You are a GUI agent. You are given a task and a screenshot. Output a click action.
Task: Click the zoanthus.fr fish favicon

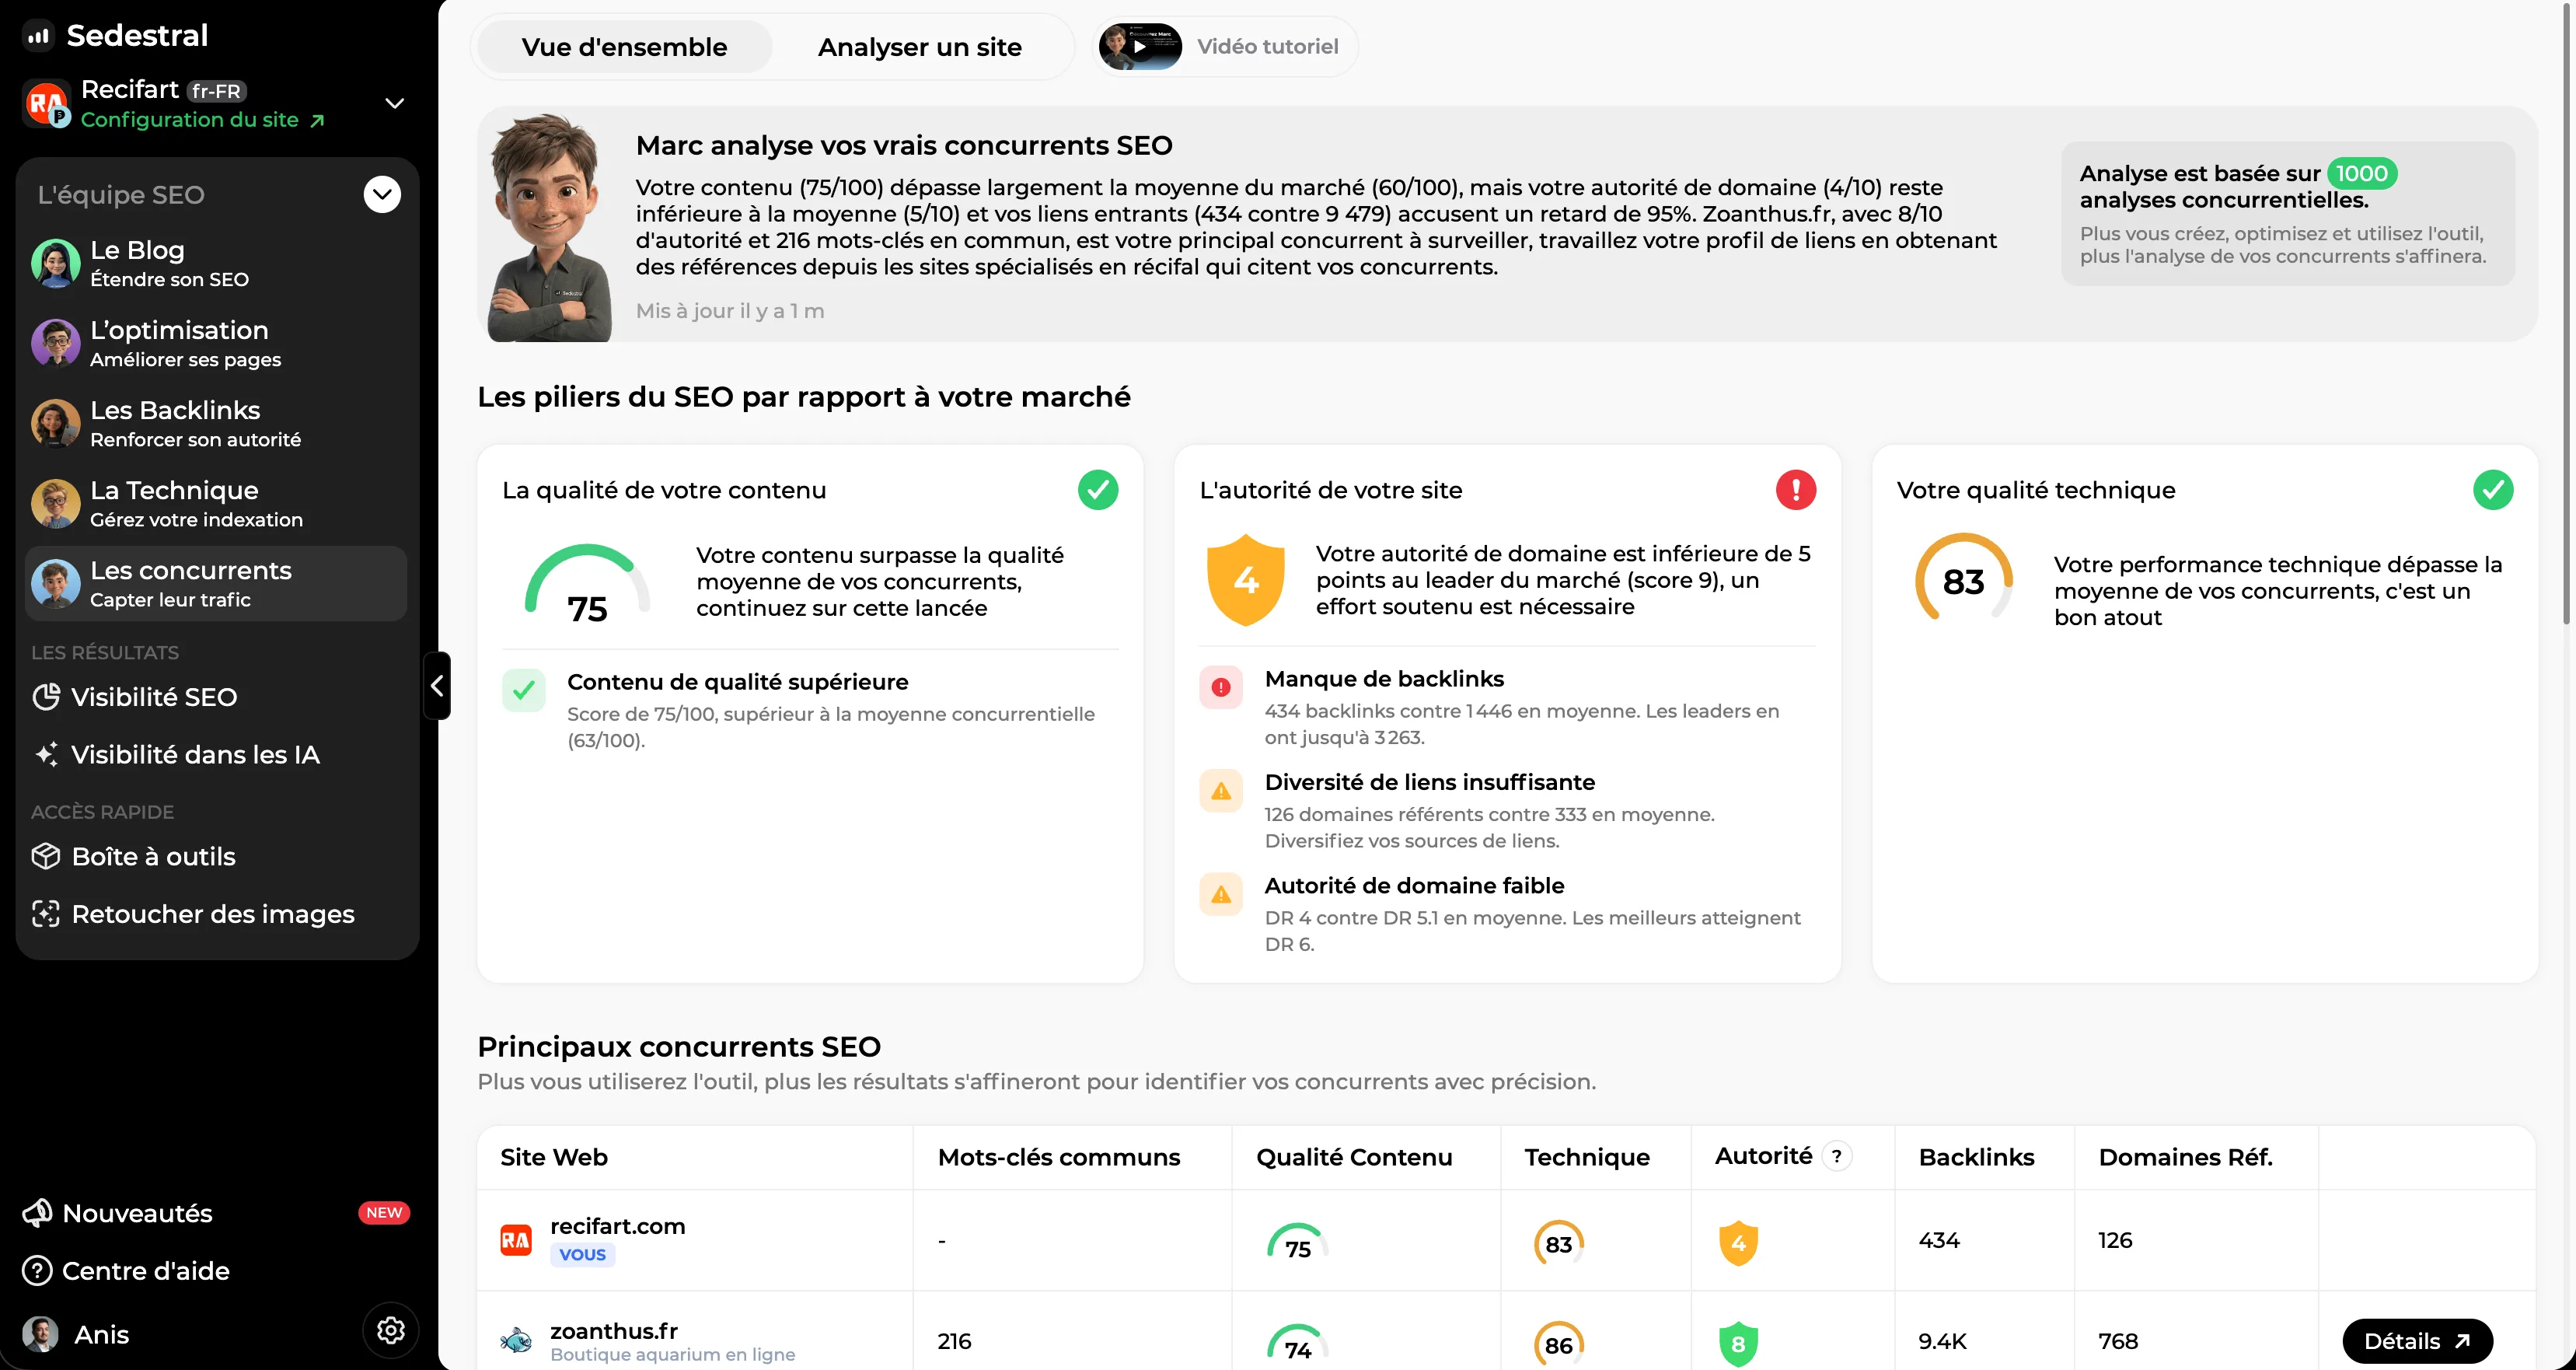tap(516, 1341)
